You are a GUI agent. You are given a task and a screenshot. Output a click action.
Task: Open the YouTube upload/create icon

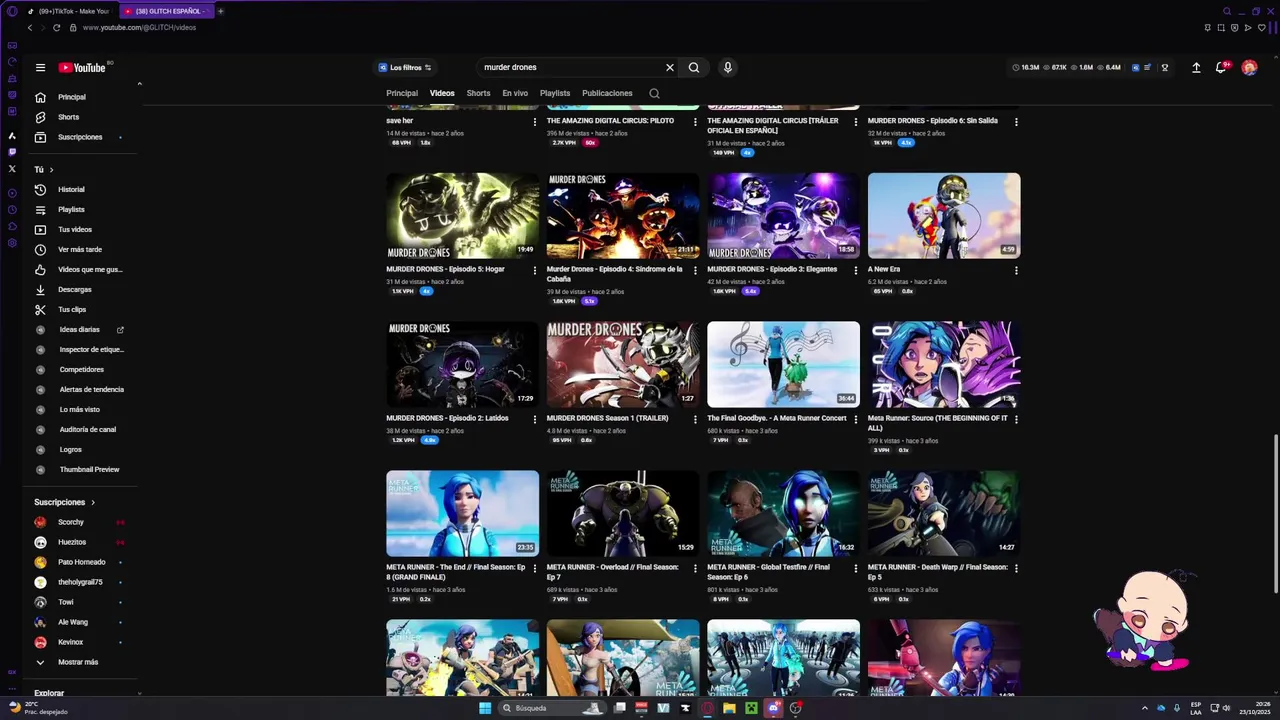point(1196,68)
